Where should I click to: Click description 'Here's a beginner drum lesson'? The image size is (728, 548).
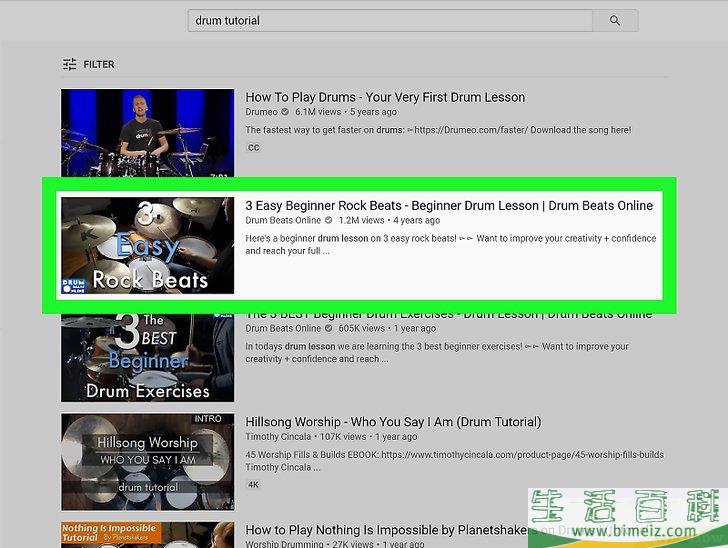(450, 244)
